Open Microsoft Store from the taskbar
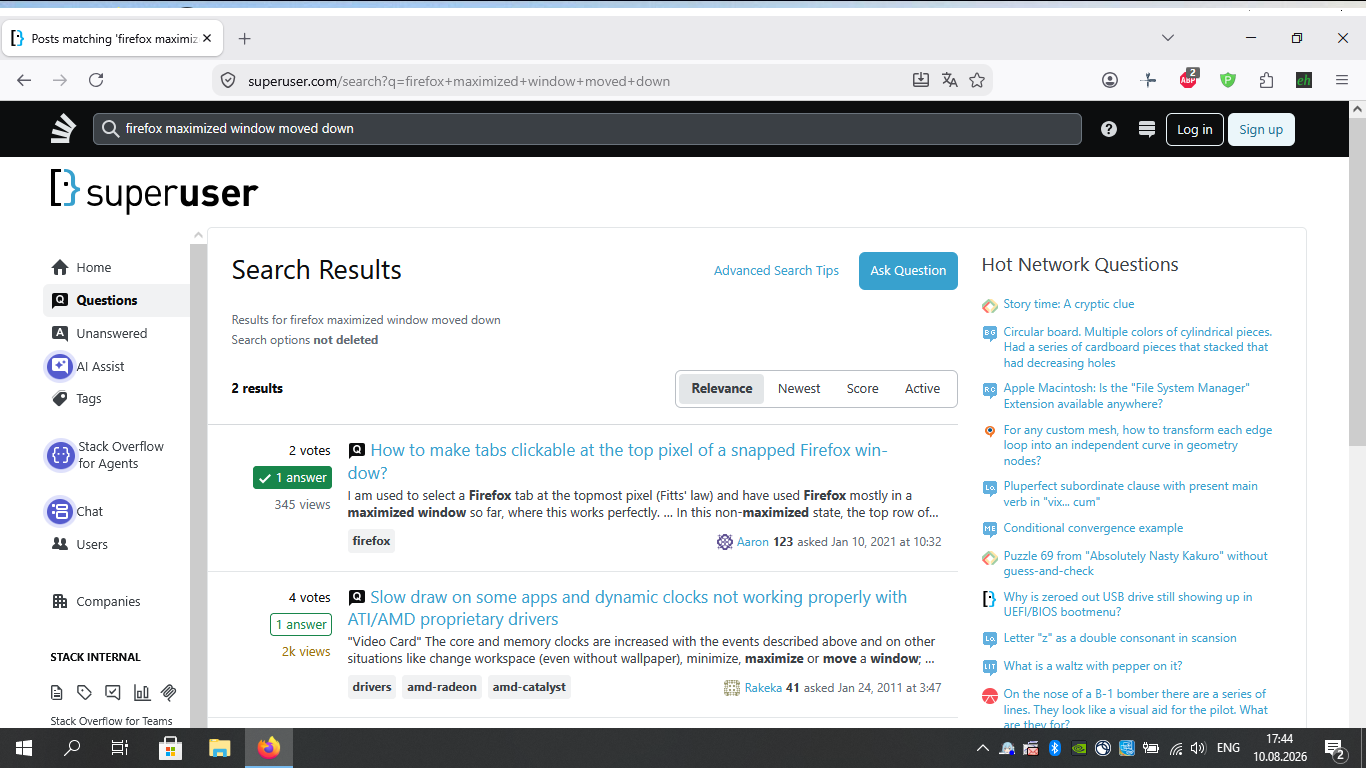This screenshot has height=768, width=1366. pyautogui.click(x=171, y=748)
